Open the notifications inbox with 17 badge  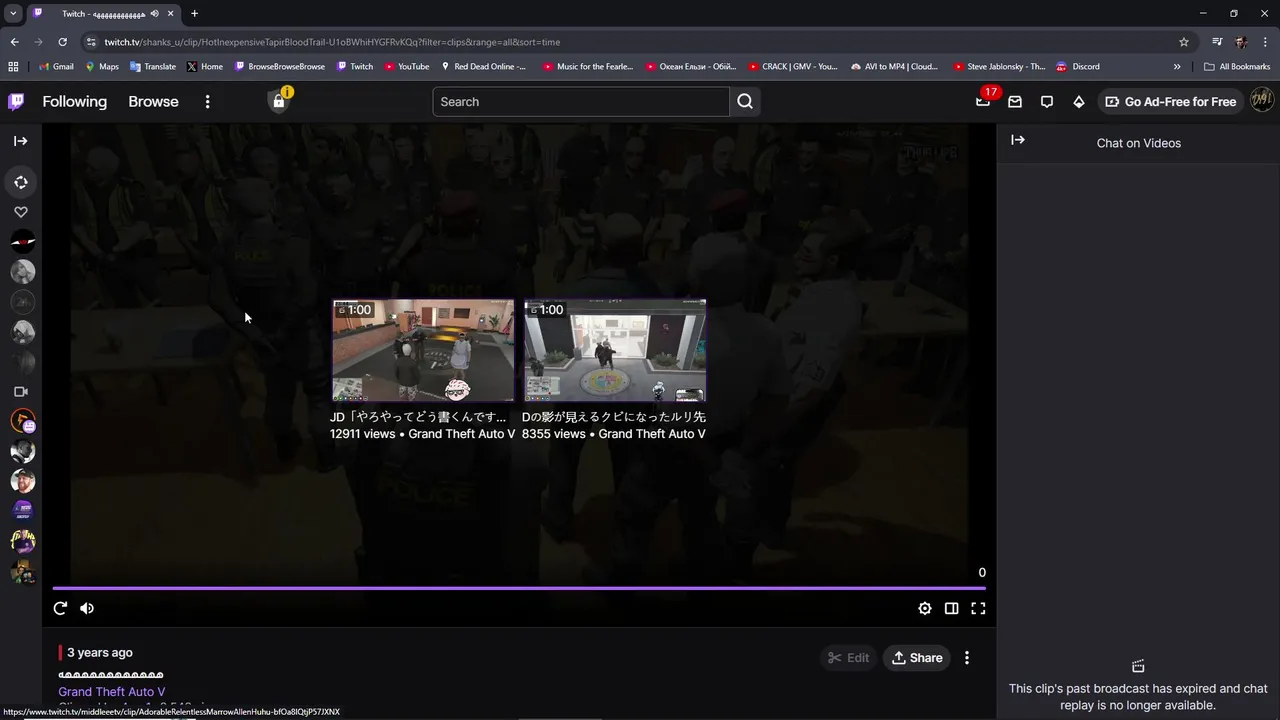(x=983, y=101)
